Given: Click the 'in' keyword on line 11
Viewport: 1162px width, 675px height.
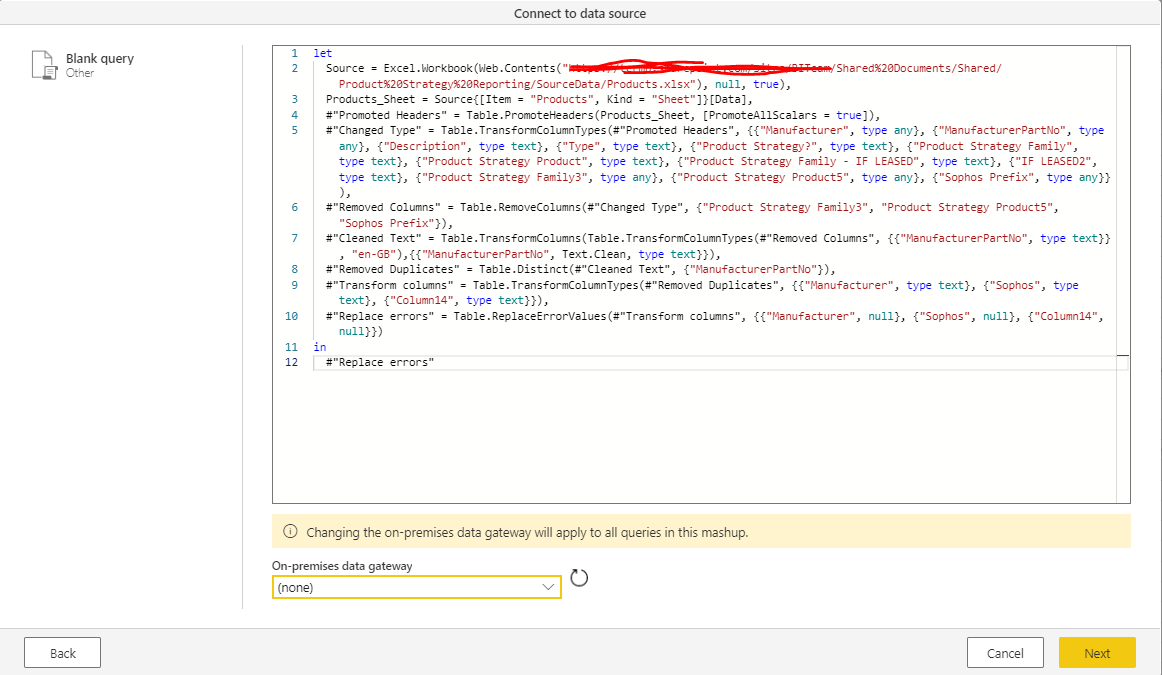Looking at the screenshot, I should 319,347.
